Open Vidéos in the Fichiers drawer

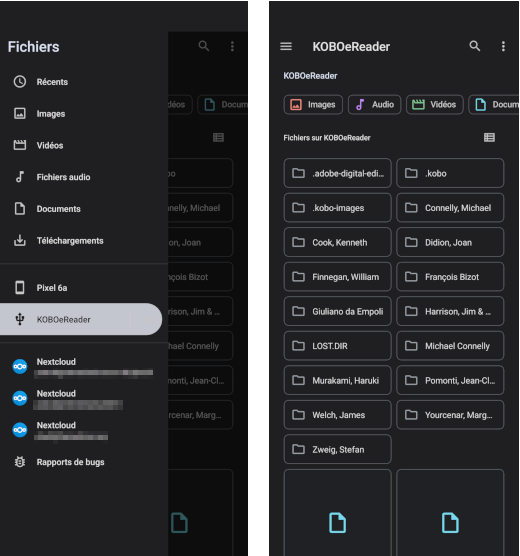[x=84, y=145]
